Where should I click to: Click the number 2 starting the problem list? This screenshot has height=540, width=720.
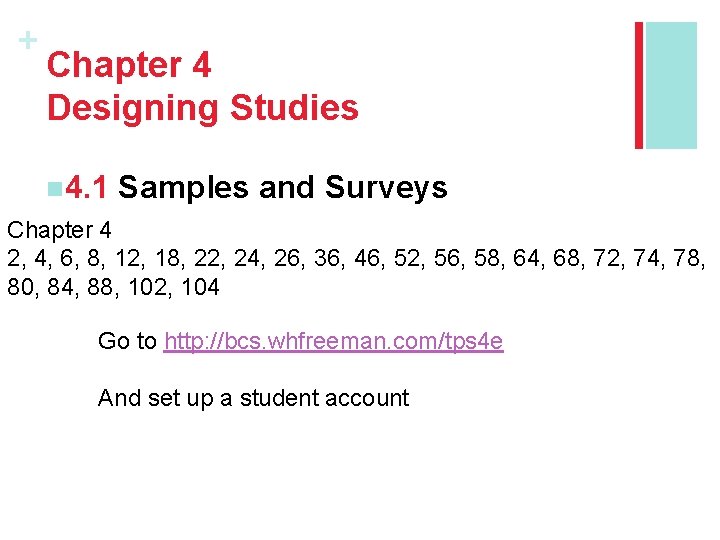15,259
